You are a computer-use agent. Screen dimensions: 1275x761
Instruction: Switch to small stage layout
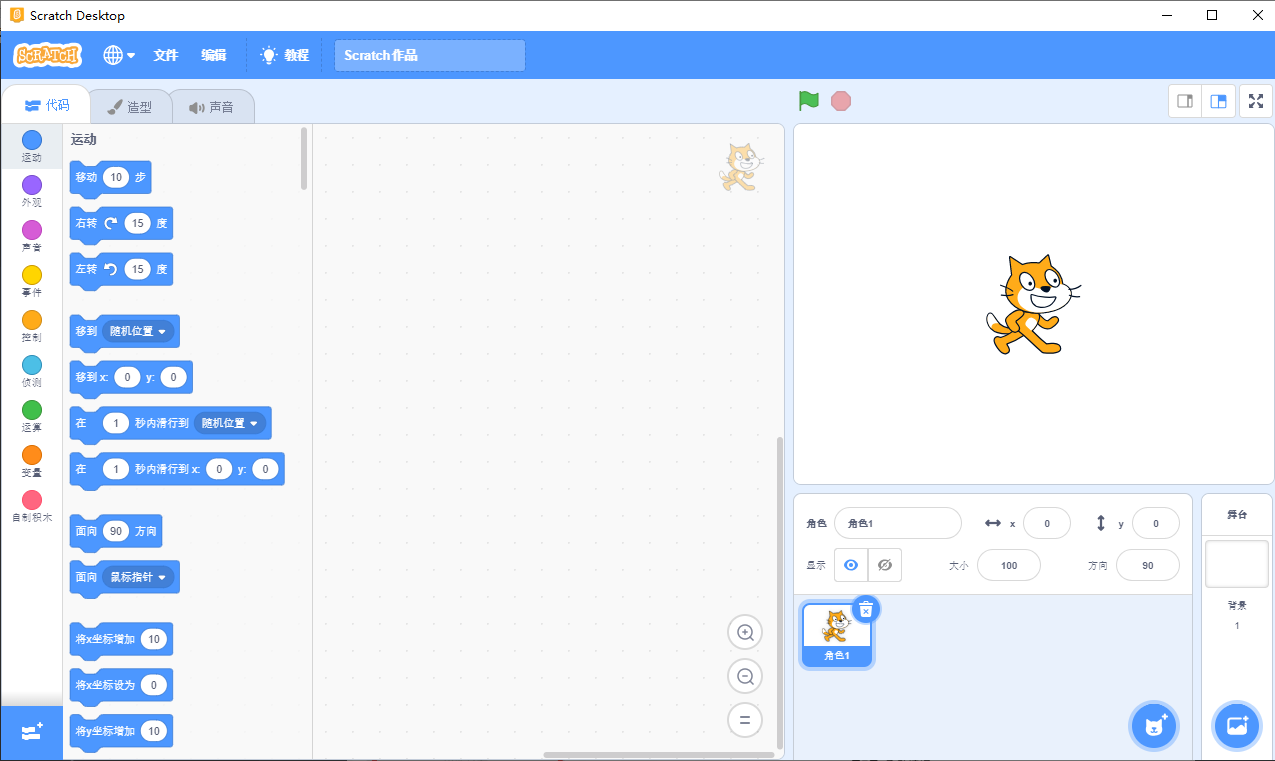1185,101
